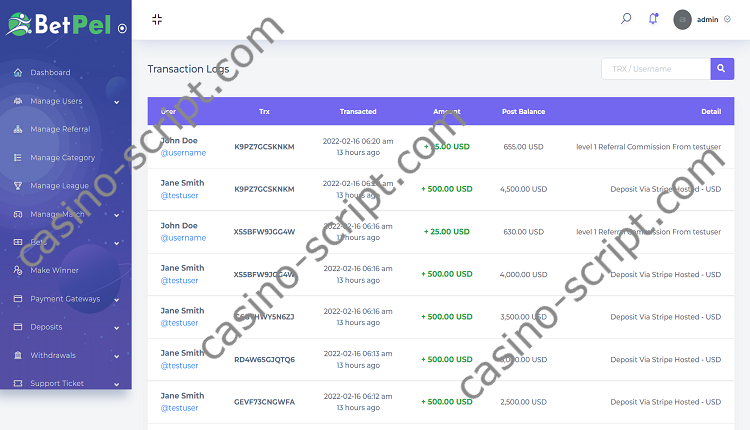Open the search icon in top bar
This screenshot has width=750, height=430.
tap(626, 18)
